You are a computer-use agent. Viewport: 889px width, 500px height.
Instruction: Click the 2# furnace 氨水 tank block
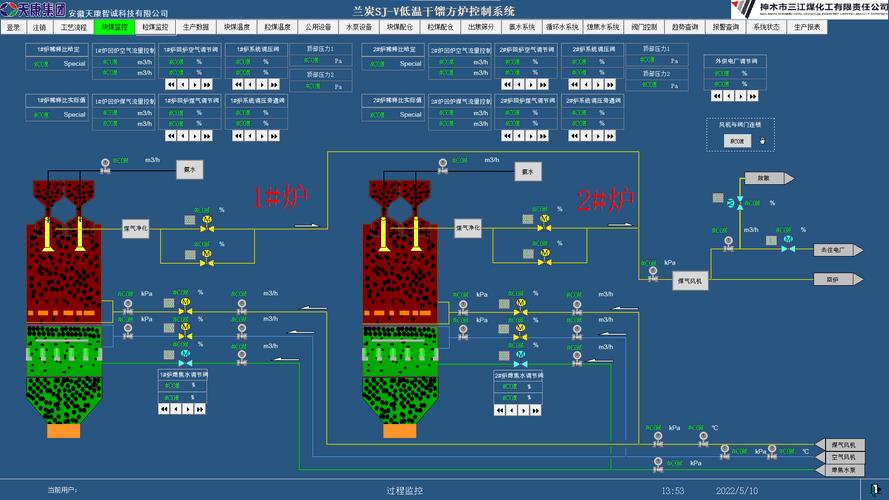526,171
